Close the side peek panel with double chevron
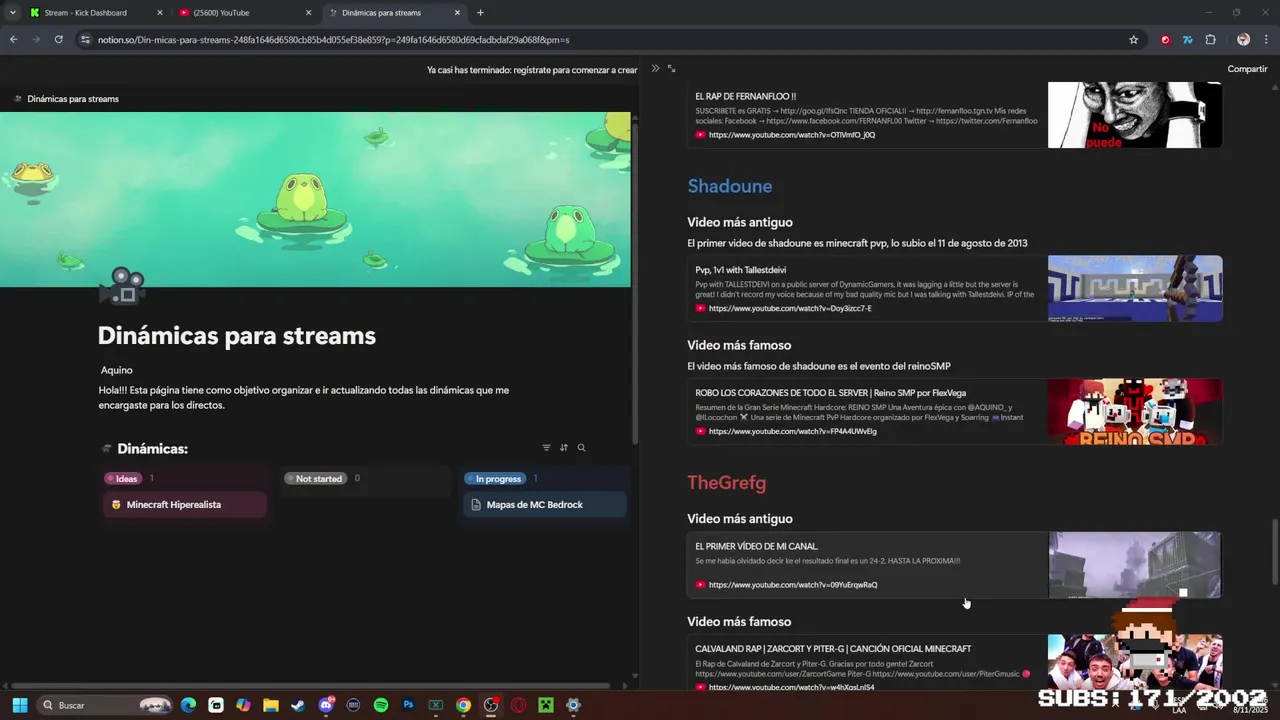The height and width of the screenshot is (720, 1280). point(655,69)
